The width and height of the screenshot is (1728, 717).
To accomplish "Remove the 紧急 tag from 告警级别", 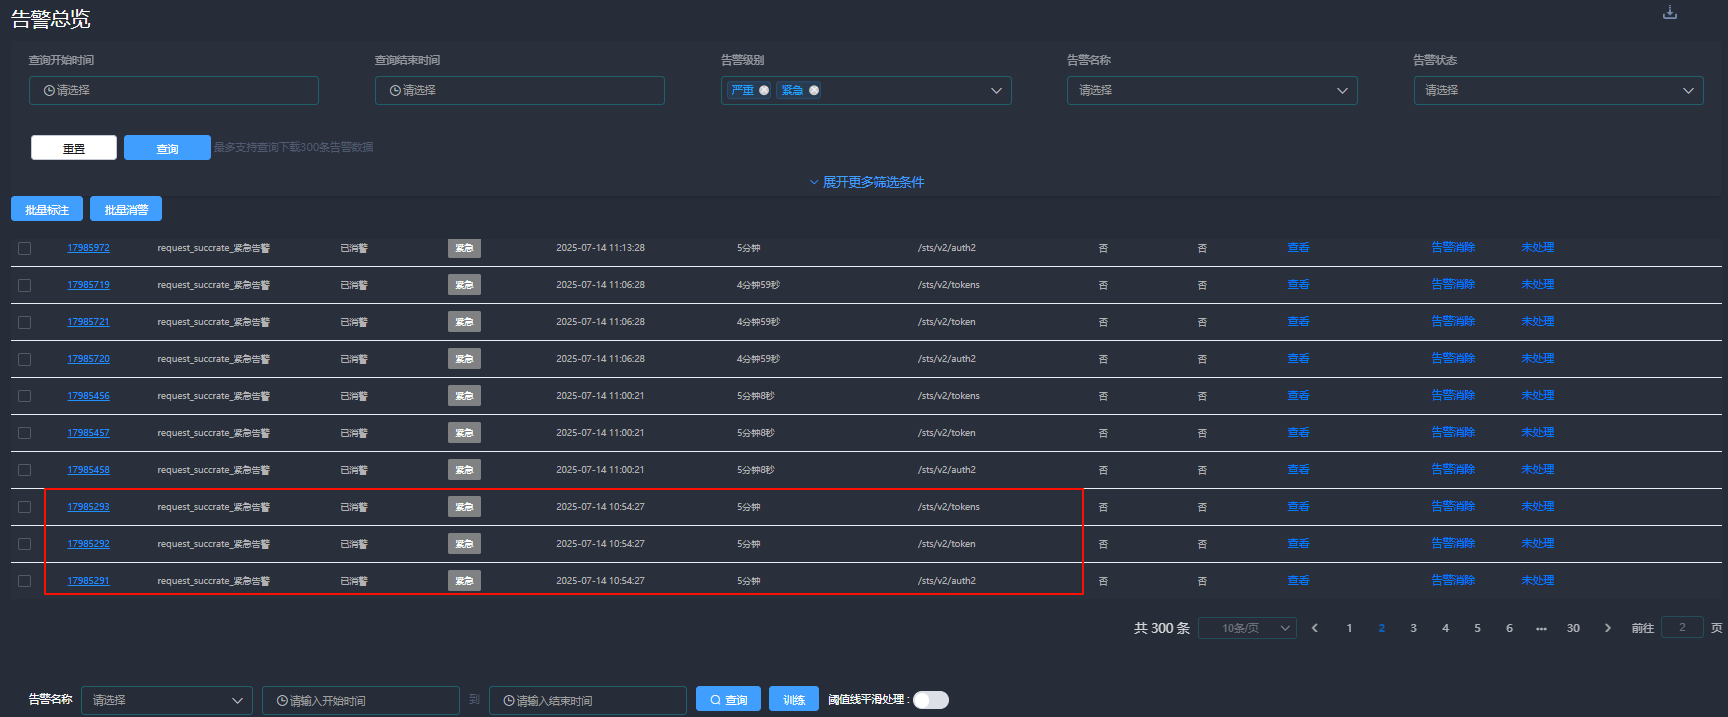I will 814,91.
